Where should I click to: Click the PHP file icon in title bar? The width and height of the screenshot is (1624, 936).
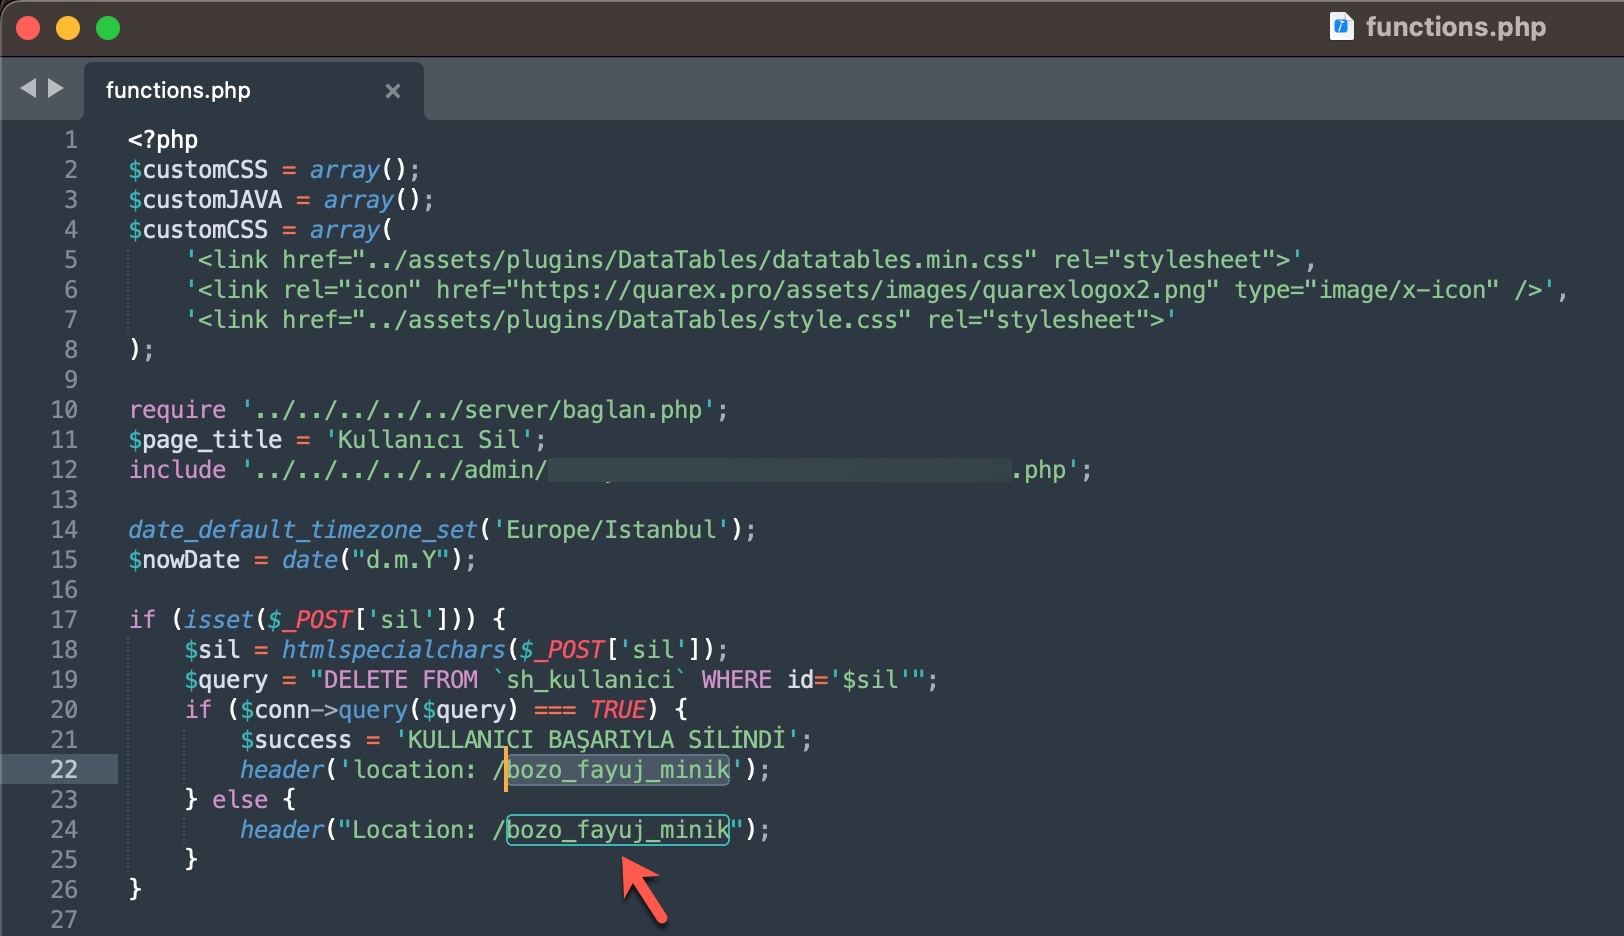(x=1341, y=26)
